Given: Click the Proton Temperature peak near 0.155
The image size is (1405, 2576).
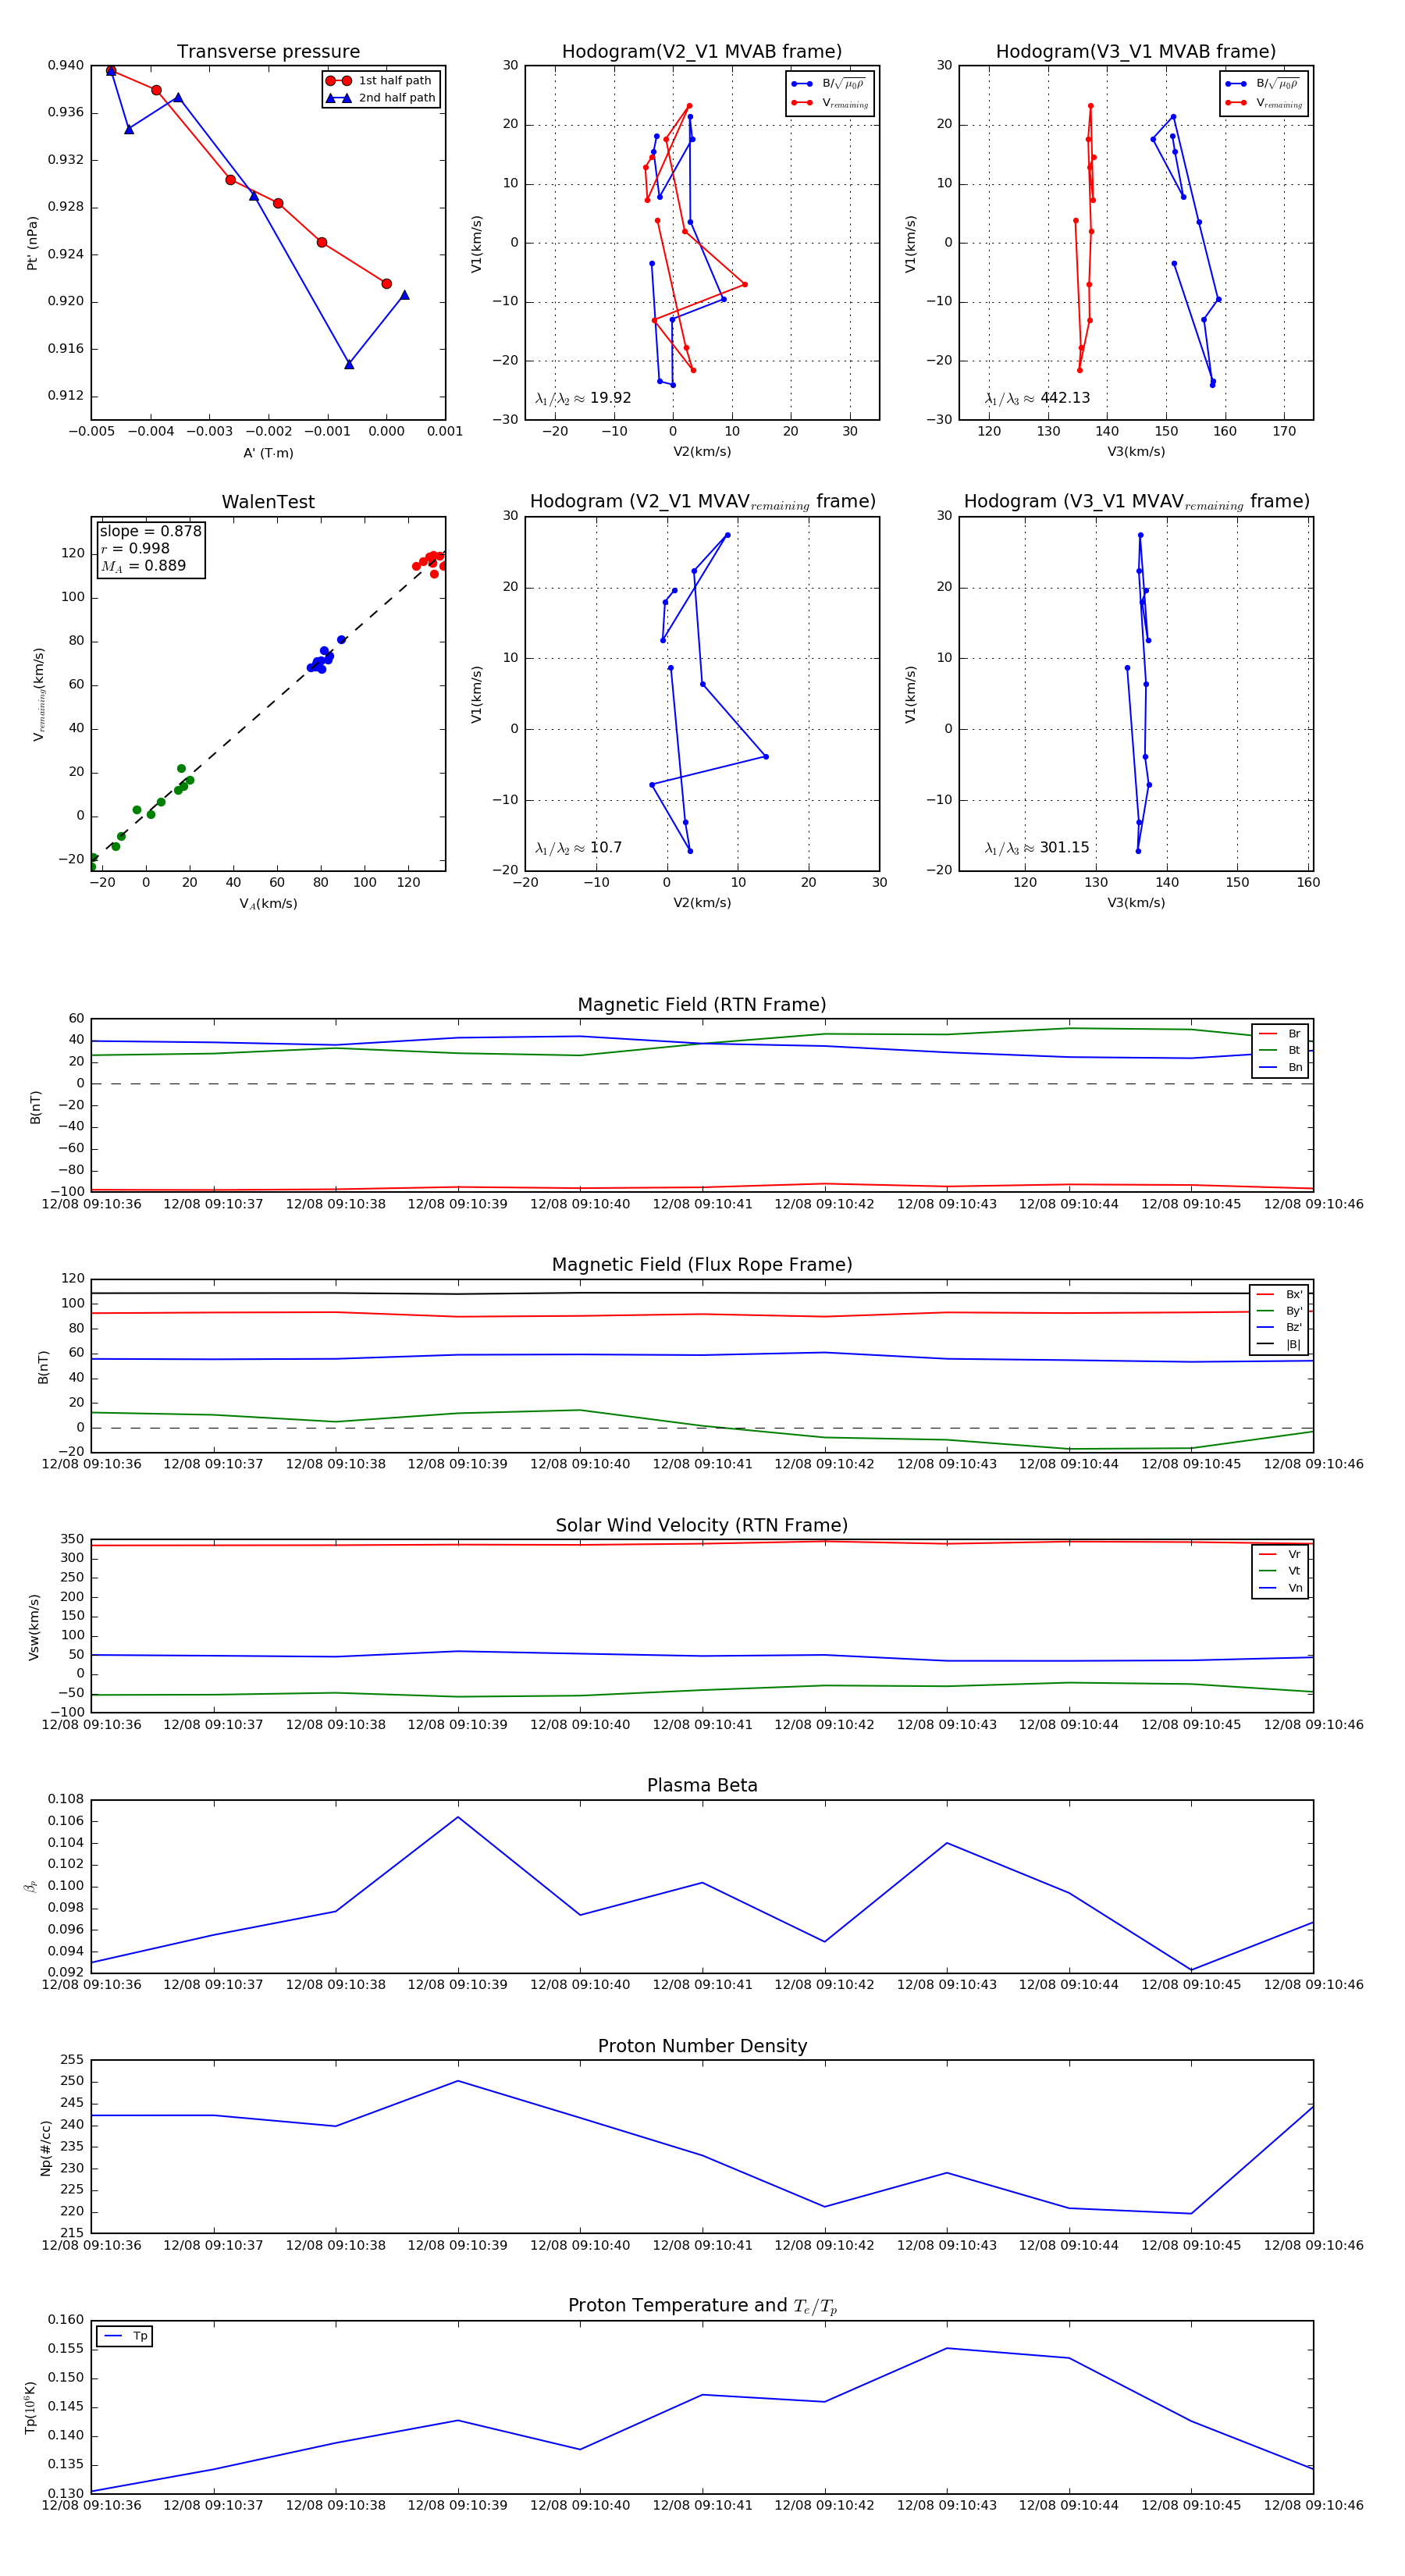Looking at the screenshot, I should pos(947,2348).
